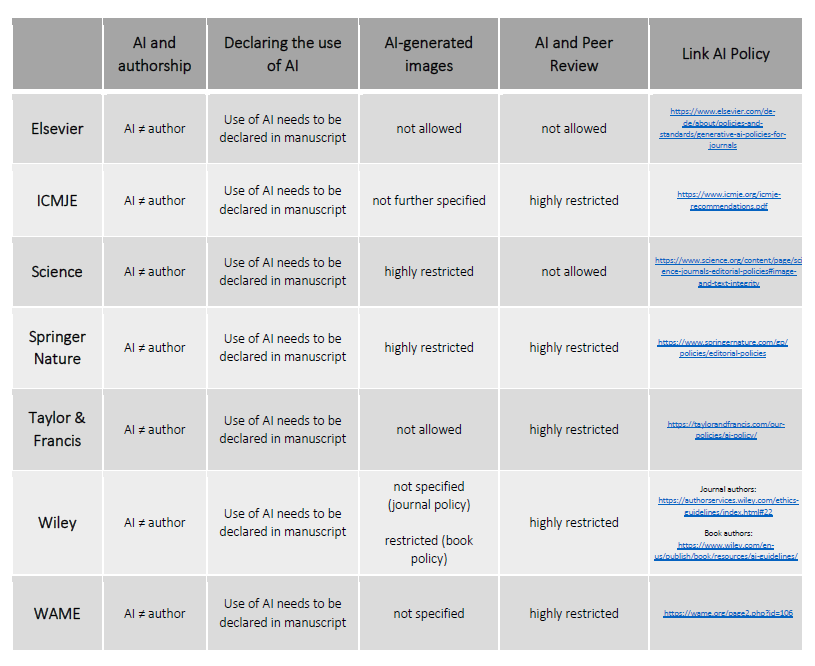Image resolution: width=815 pixels, height=666 pixels.
Task: Click Wiley's 'restricted (book policy)' text
Action: (x=428, y=549)
